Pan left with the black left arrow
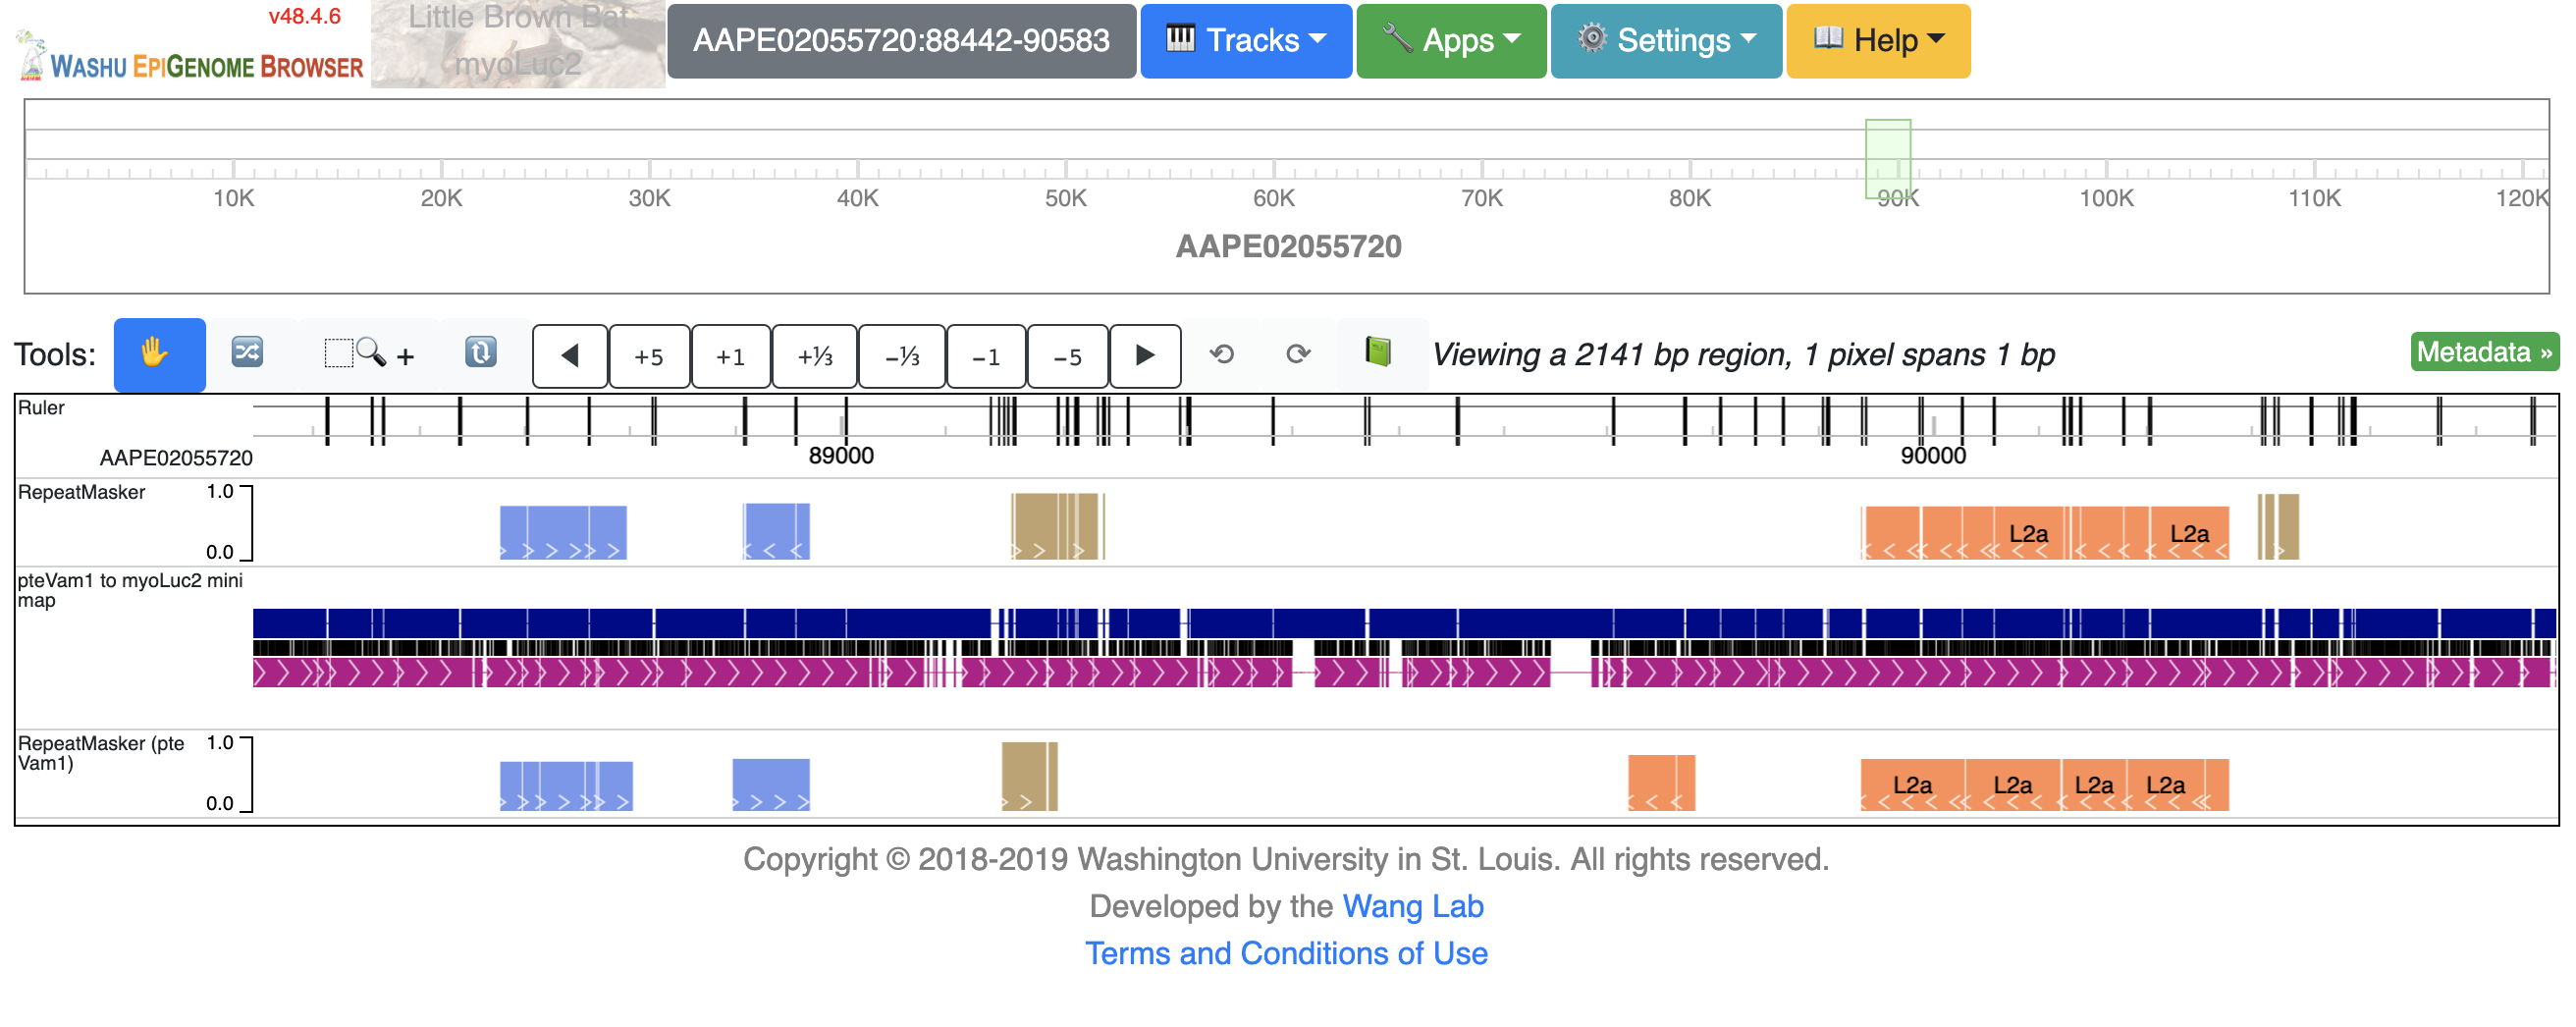Viewport: 2576px width, 1027px height. pyautogui.click(x=570, y=356)
